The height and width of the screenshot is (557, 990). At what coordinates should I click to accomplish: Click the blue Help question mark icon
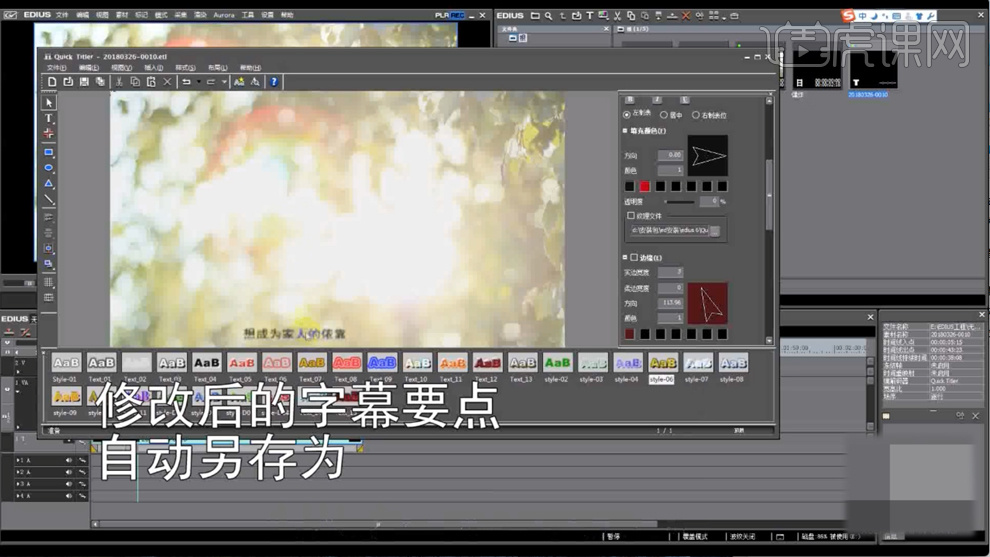(274, 81)
